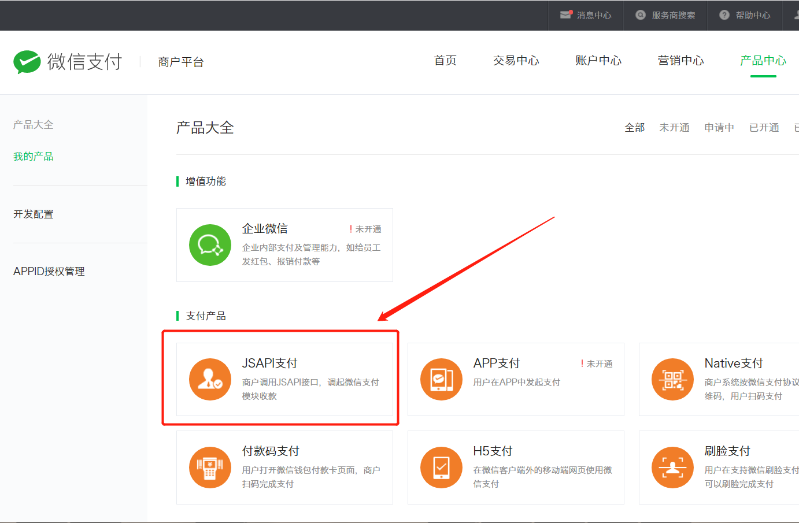Click the 刷脸支付 face scan icon
This screenshot has height=523, width=799.
click(x=673, y=467)
